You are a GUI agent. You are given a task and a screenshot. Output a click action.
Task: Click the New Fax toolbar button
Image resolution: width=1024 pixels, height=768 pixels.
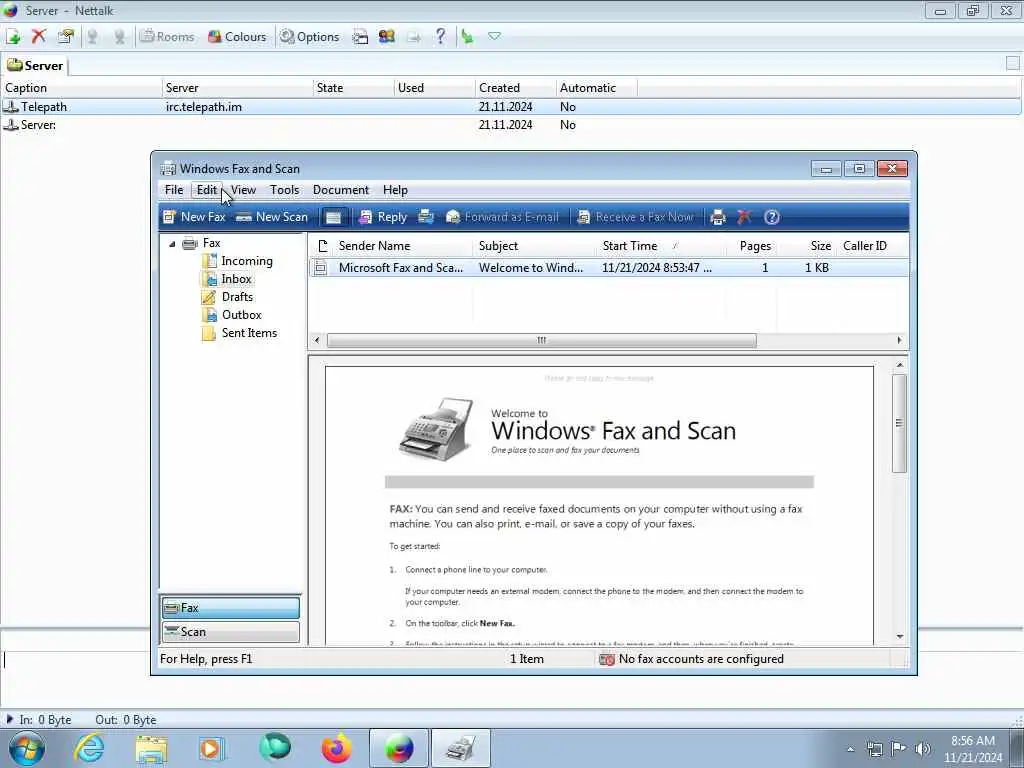194,217
